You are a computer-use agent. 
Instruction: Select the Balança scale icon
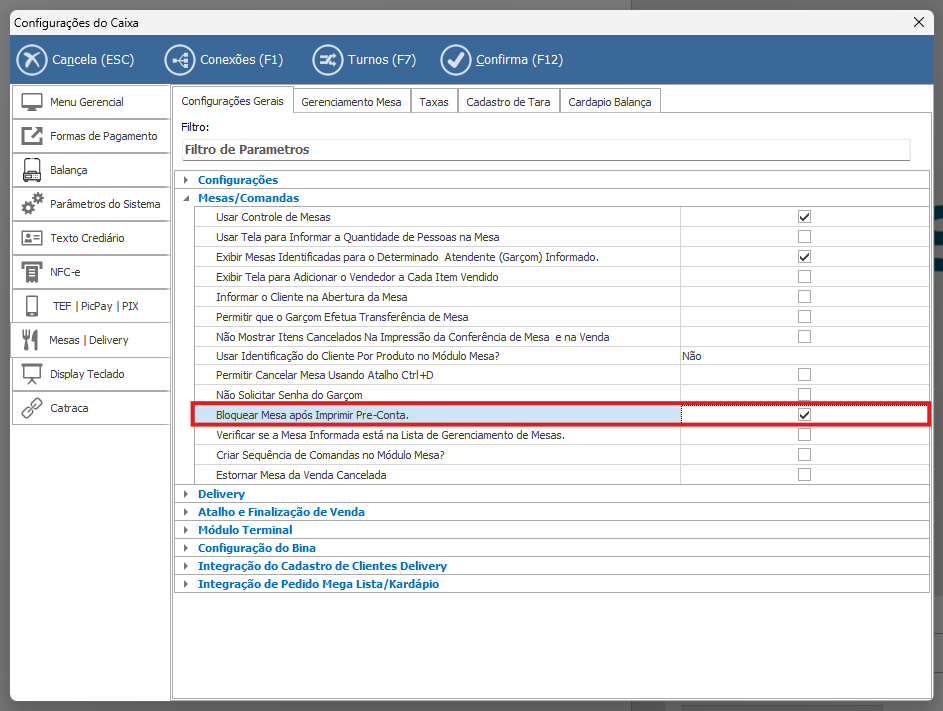[32, 170]
